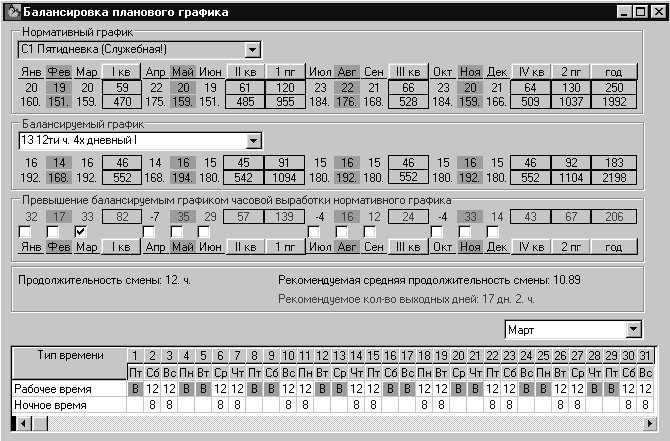Open the Март month dropdown arrow
670x441 pixels.
(633, 330)
